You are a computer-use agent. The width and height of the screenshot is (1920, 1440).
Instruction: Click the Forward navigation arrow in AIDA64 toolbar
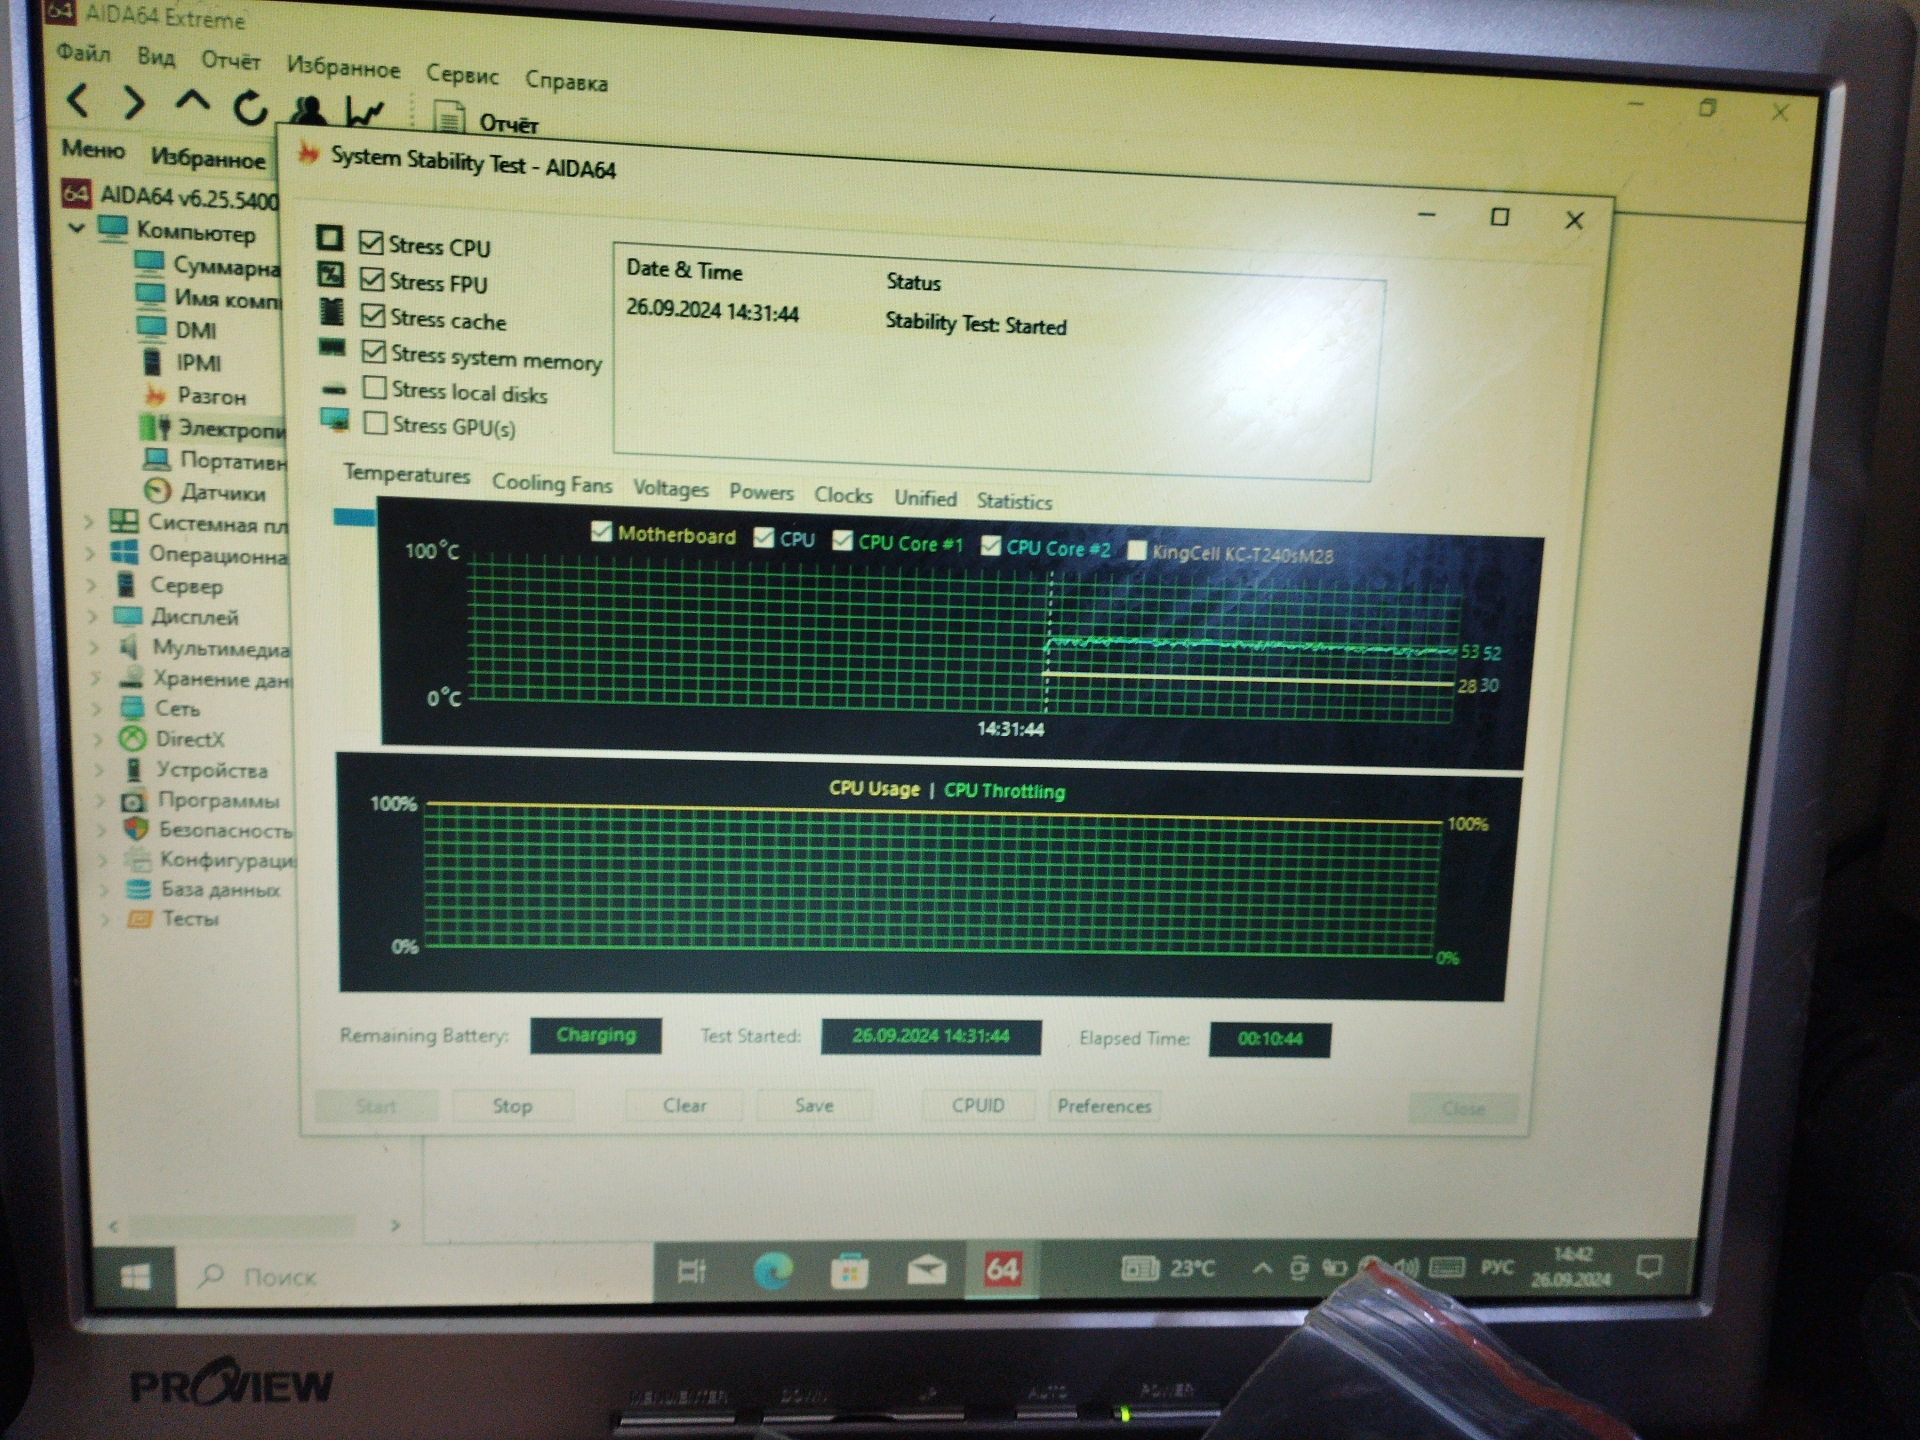tap(133, 102)
